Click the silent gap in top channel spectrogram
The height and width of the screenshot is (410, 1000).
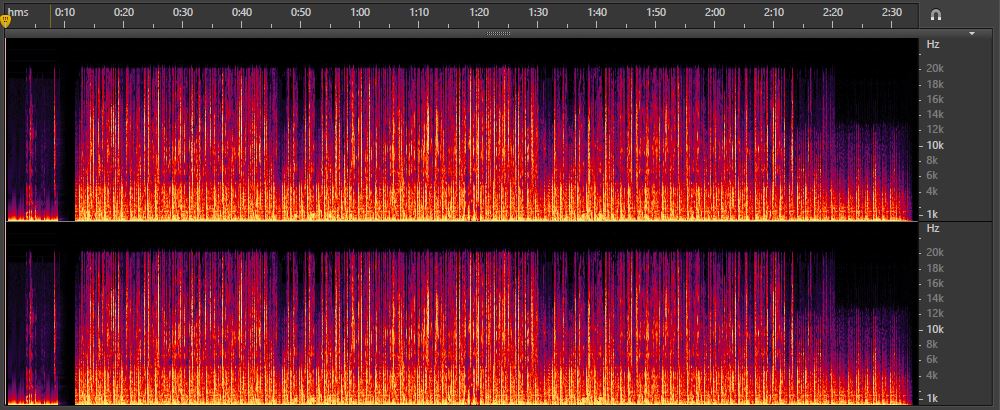click(67, 140)
